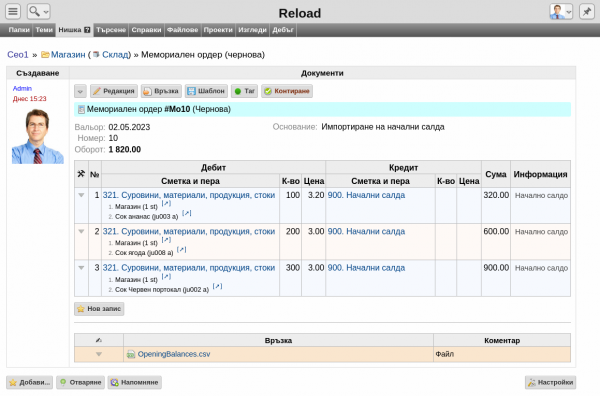Add new entry with Нов запис button
This screenshot has width=600, height=396.
[x=99, y=309]
